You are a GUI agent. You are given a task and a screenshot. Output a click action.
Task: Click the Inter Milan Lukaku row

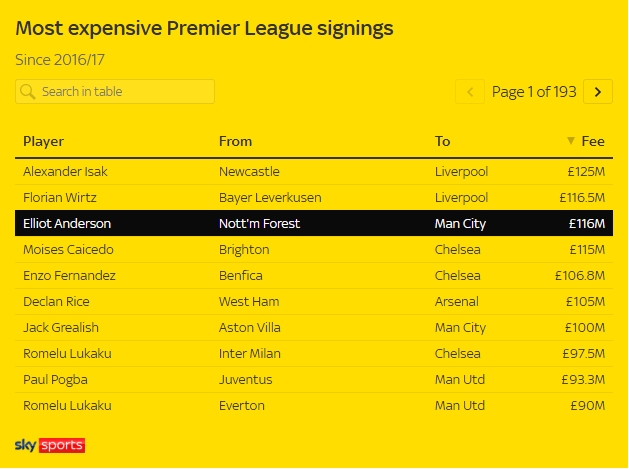coord(314,353)
